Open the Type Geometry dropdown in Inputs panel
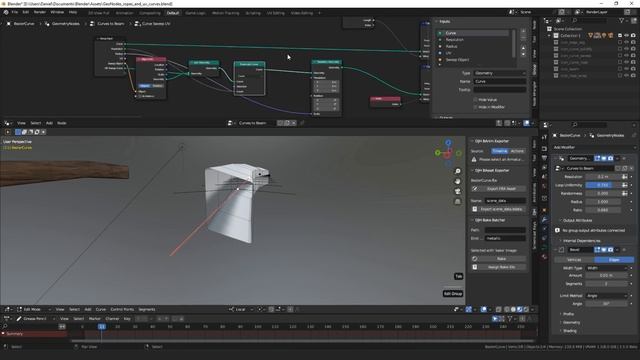 point(500,73)
